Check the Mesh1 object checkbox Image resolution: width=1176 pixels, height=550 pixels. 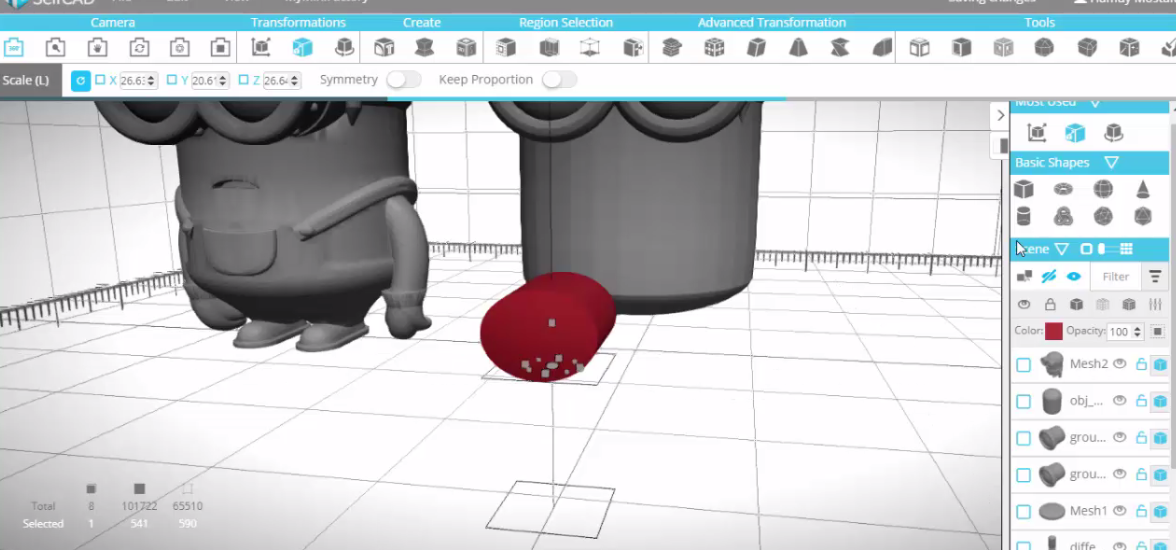click(1023, 512)
